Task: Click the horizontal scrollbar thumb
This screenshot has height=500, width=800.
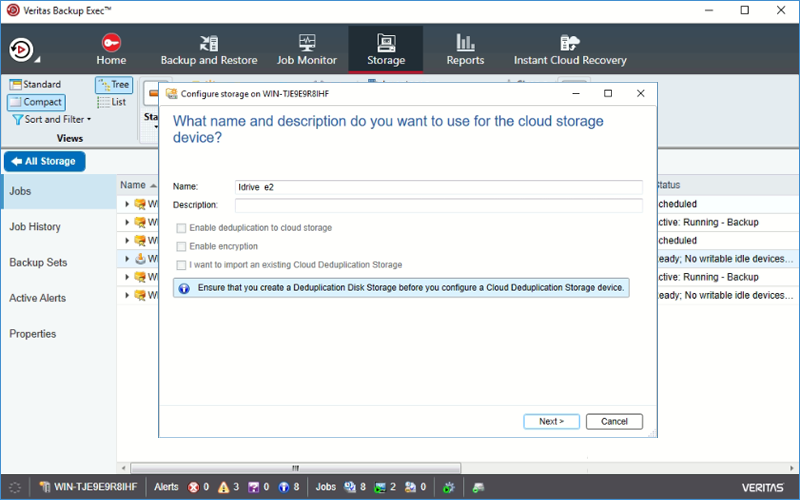Action: tap(295, 468)
